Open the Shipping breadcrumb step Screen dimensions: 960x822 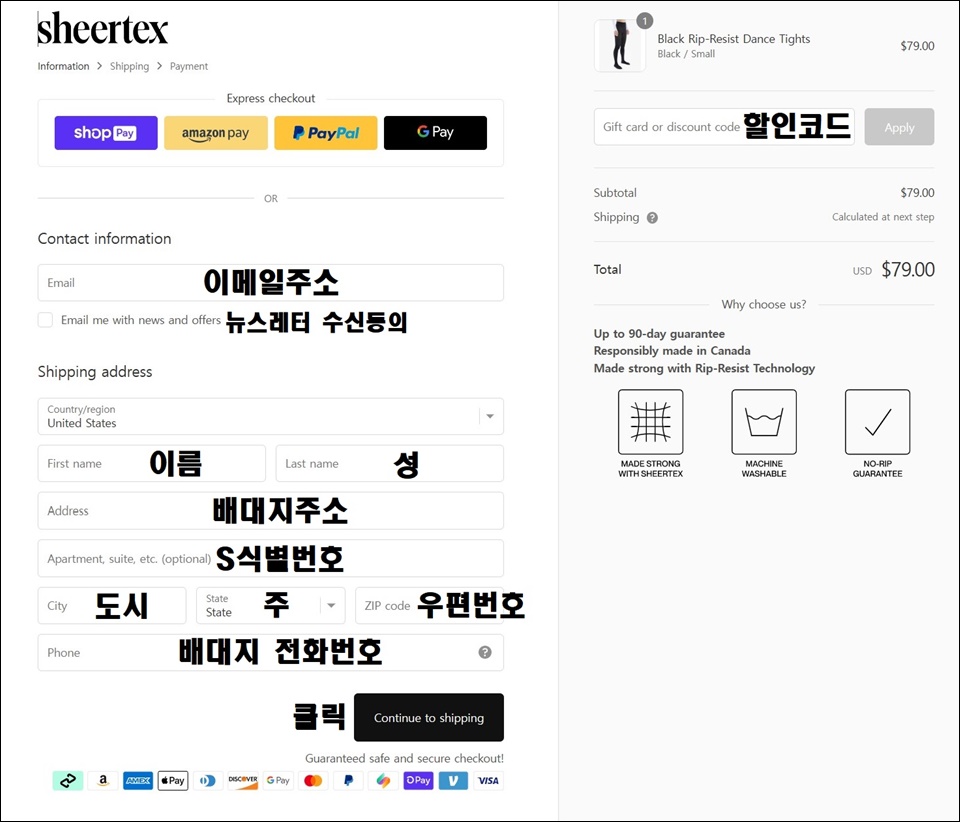129,66
